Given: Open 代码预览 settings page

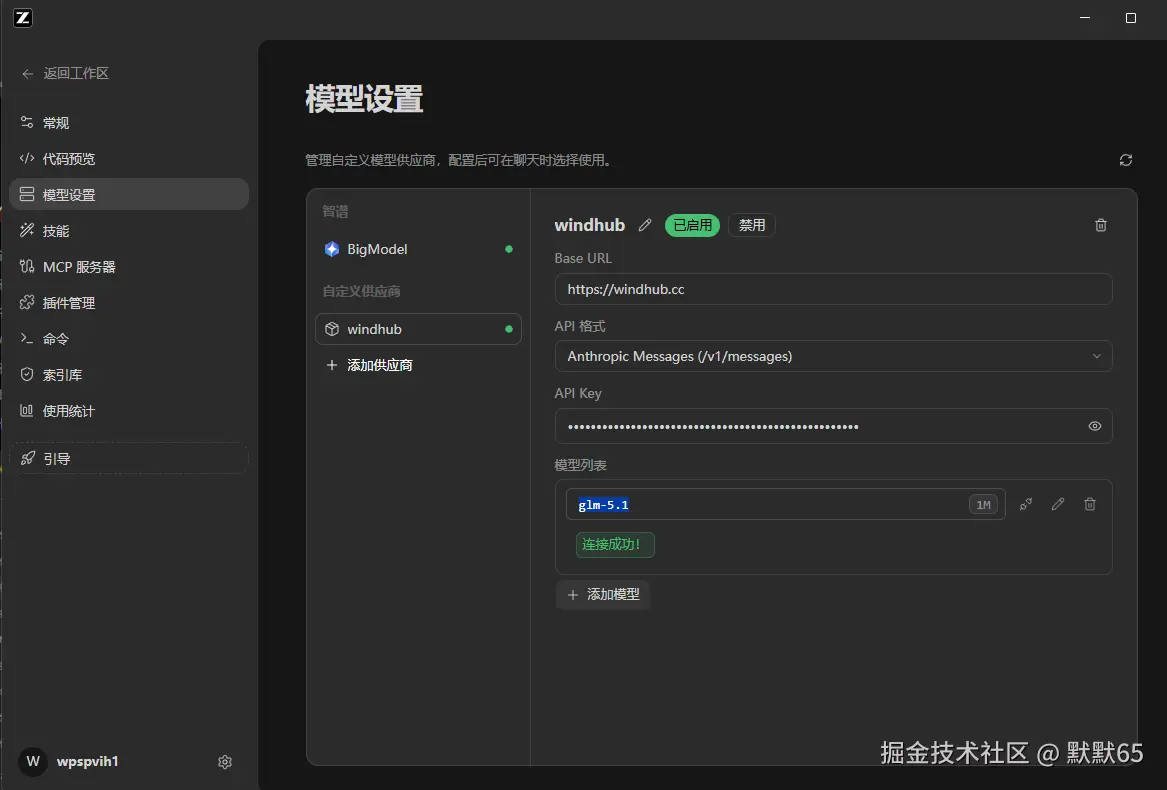Looking at the screenshot, I should (x=129, y=159).
